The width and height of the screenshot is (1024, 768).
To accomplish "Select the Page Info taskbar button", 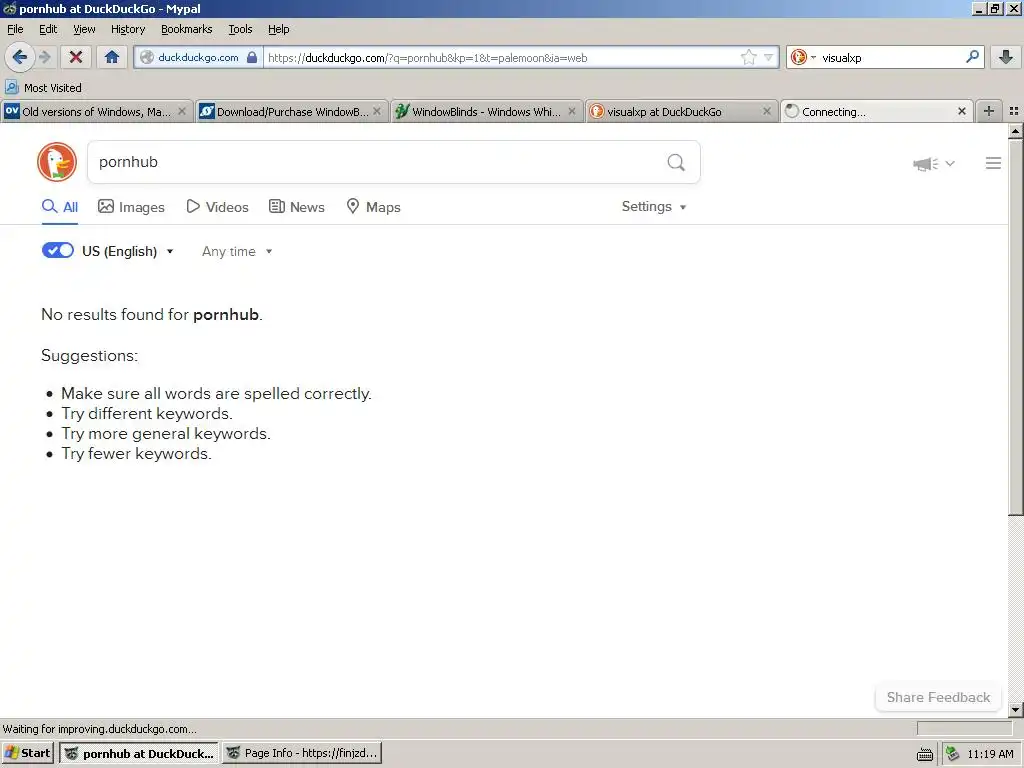I will tap(302, 753).
